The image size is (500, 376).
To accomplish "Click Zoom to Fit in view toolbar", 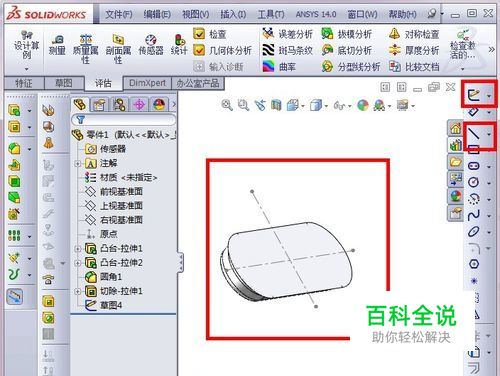I will point(227,106).
